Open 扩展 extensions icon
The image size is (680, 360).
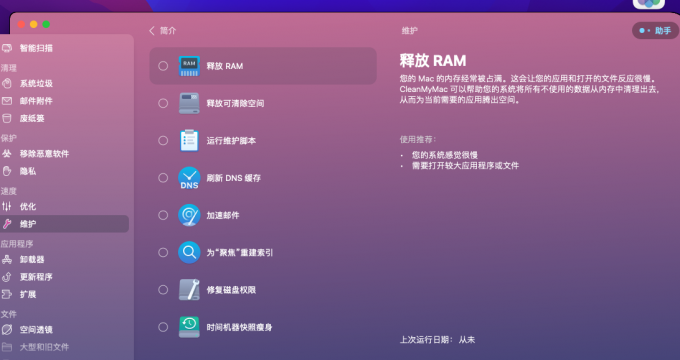7,294
